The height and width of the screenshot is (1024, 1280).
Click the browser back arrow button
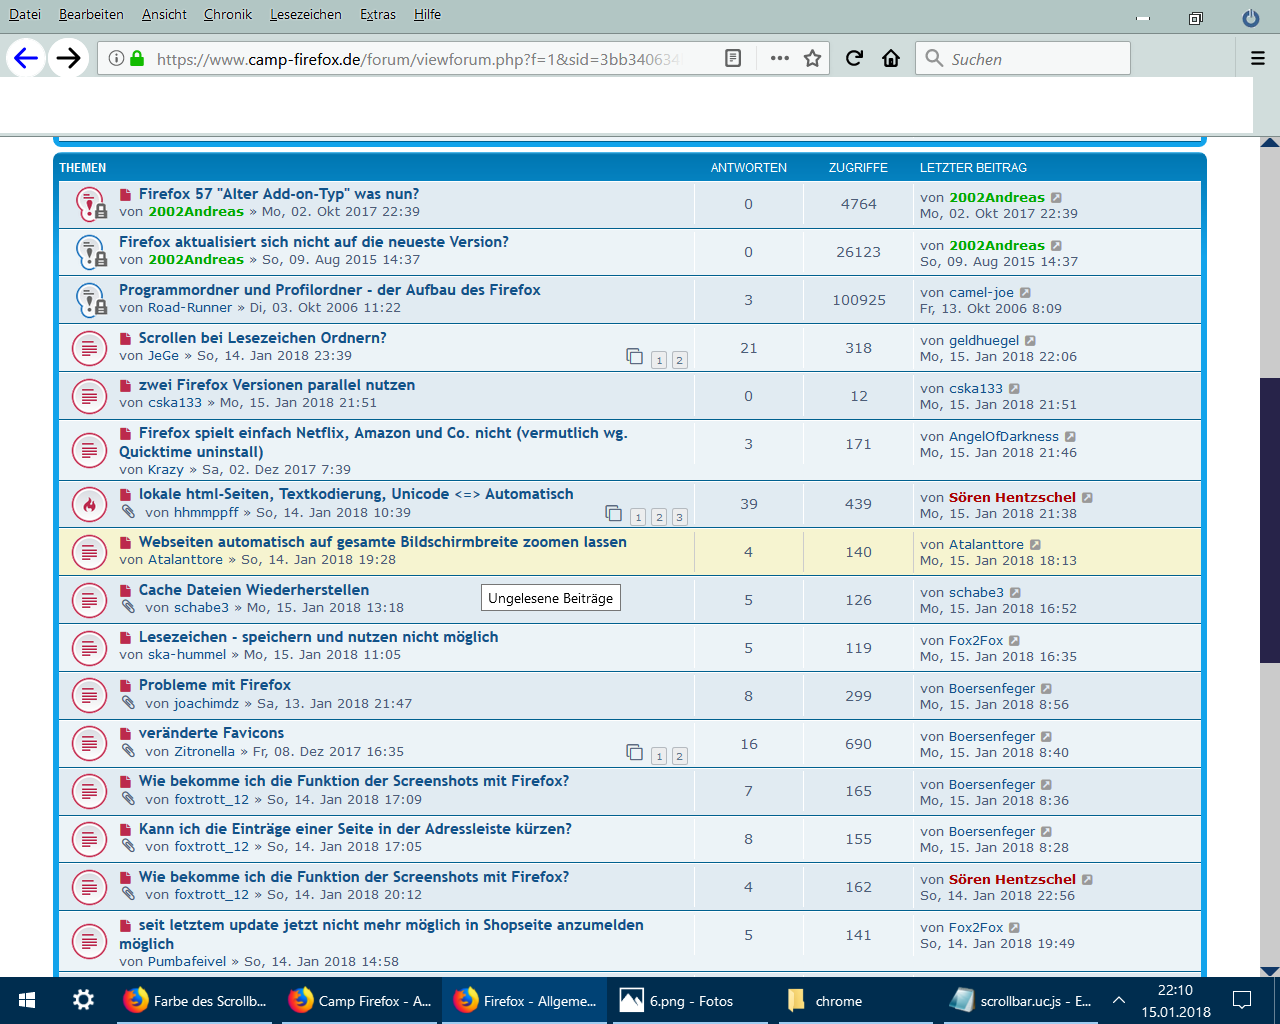click(x=26, y=58)
